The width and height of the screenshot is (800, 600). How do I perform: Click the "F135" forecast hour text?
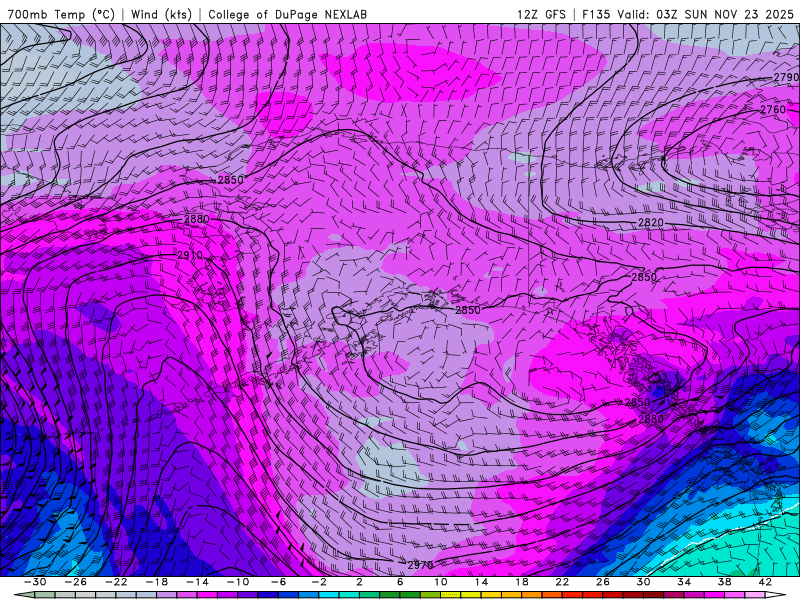596,14
